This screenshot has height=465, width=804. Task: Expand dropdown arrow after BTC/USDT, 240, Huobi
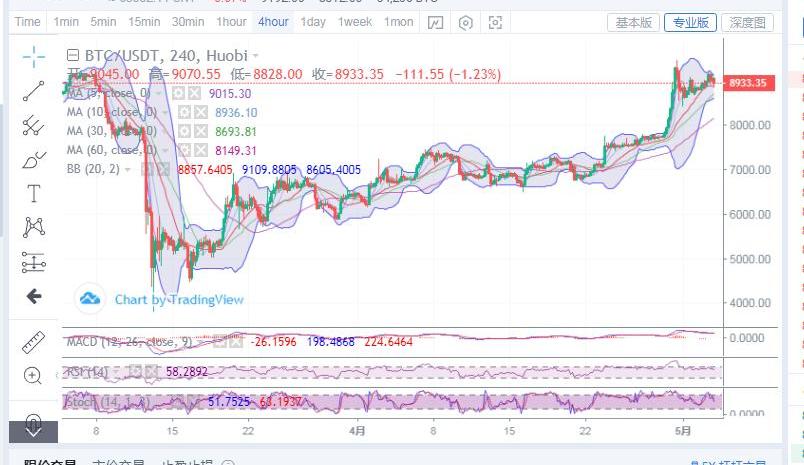point(255,55)
